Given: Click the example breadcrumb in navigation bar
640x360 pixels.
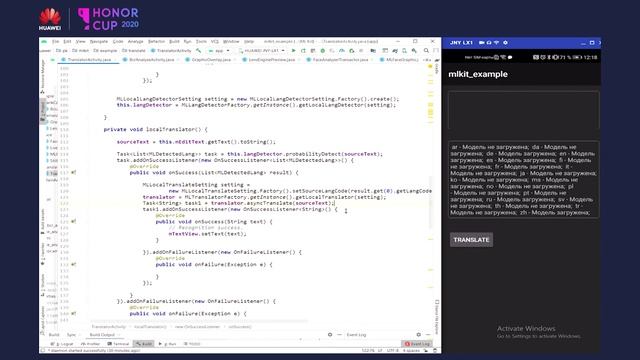Looking at the screenshot, I should click(x=106, y=51).
